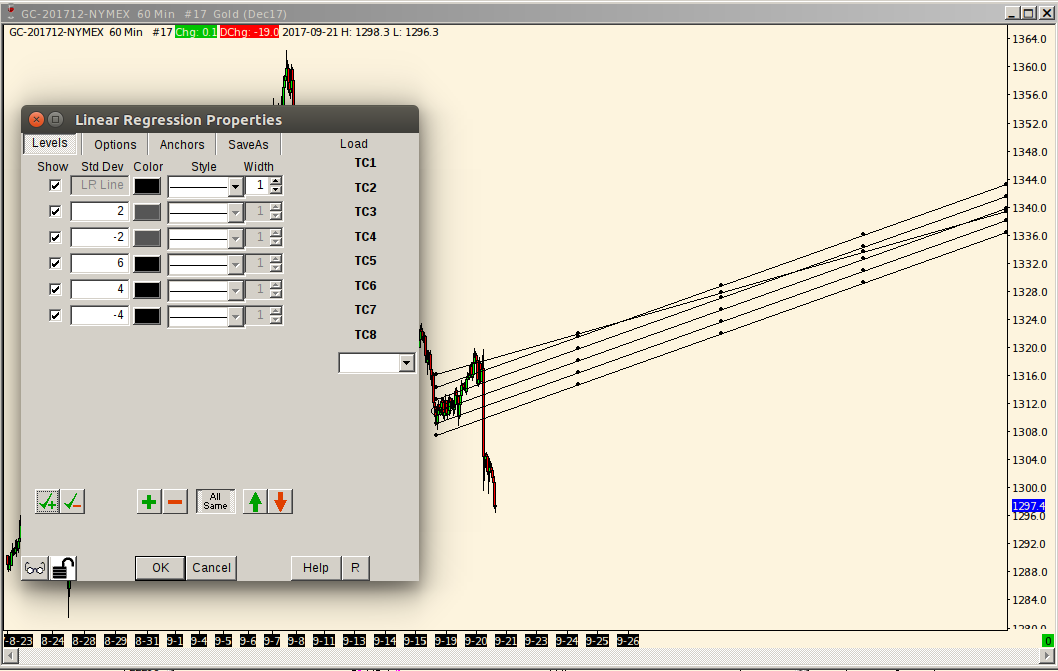Toggle Show checkbox for Std Dev -4 row
This screenshot has width=1058, height=671.
click(x=55, y=315)
